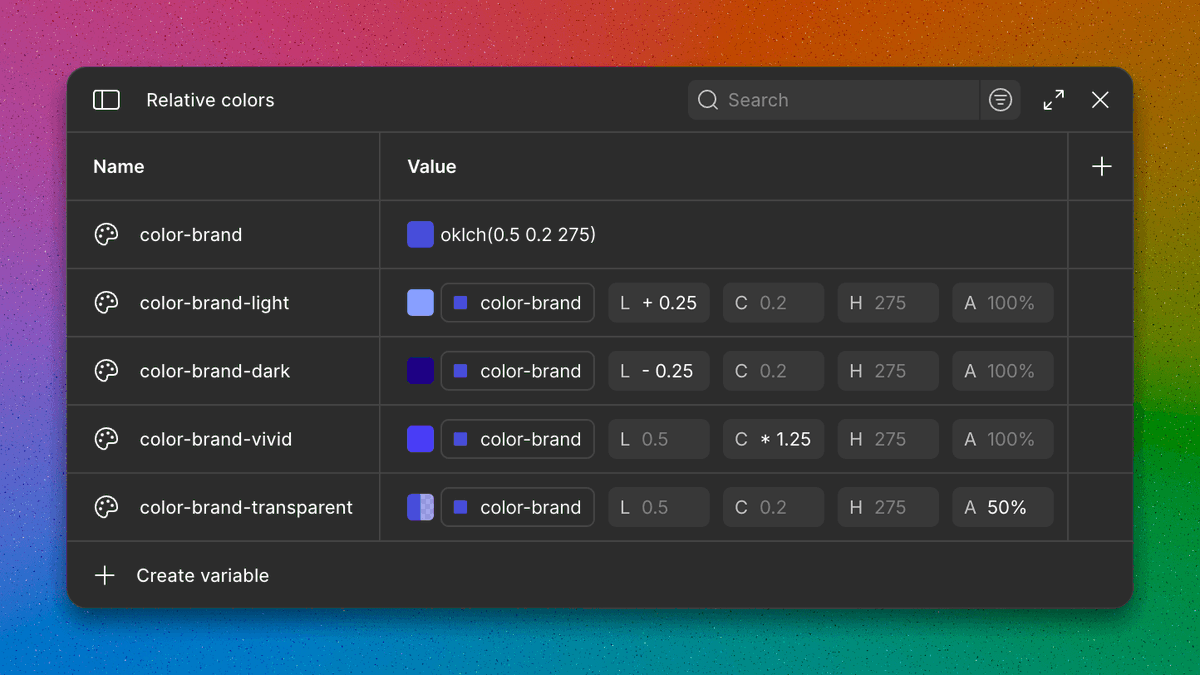Select the color-brand-transparent variable name

tap(246, 507)
